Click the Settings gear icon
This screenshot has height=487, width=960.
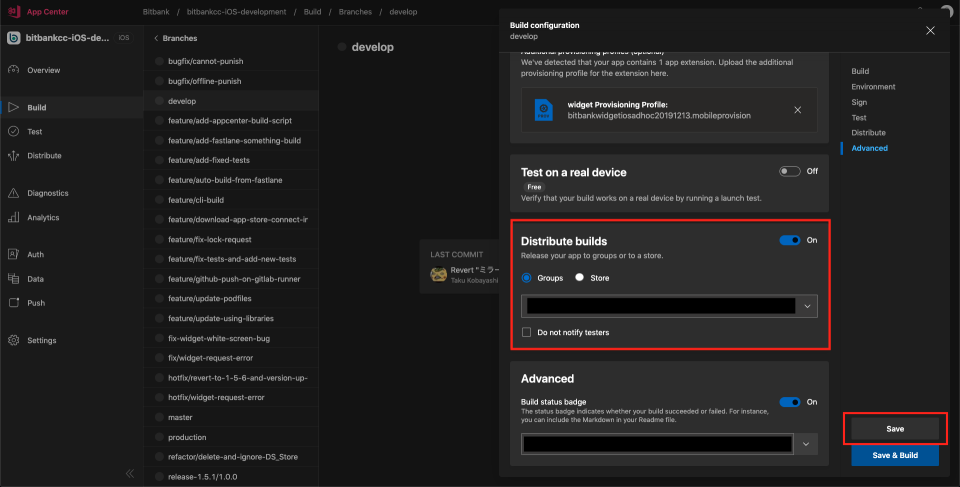coord(13,340)
